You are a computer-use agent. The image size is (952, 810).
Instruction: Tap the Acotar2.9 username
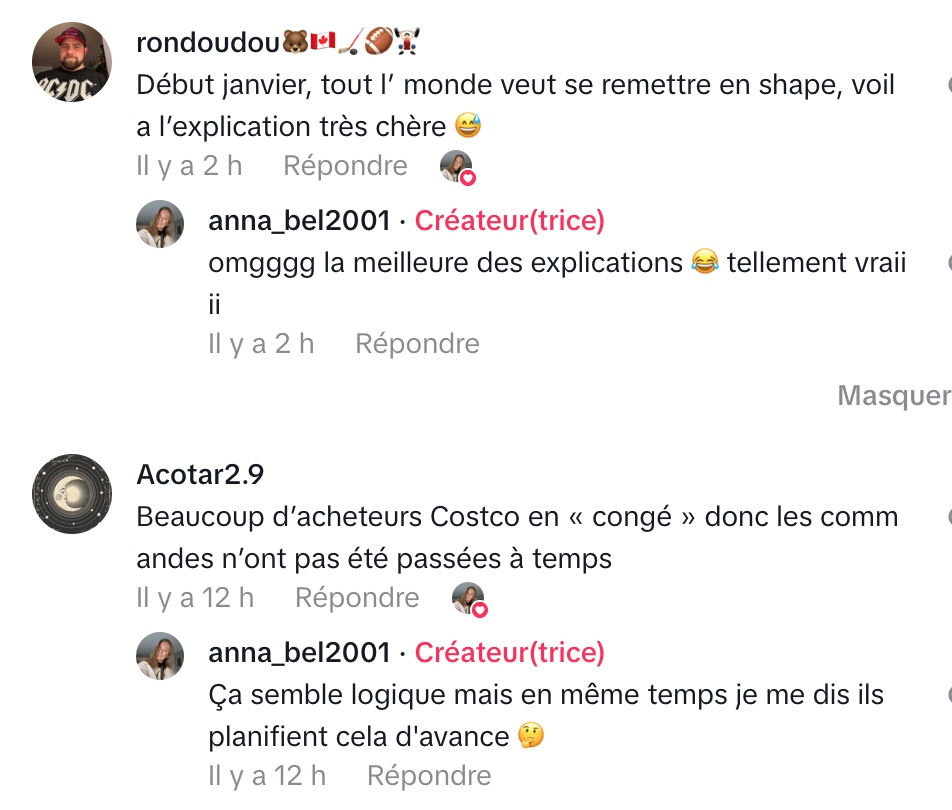[x=200, y=474]
